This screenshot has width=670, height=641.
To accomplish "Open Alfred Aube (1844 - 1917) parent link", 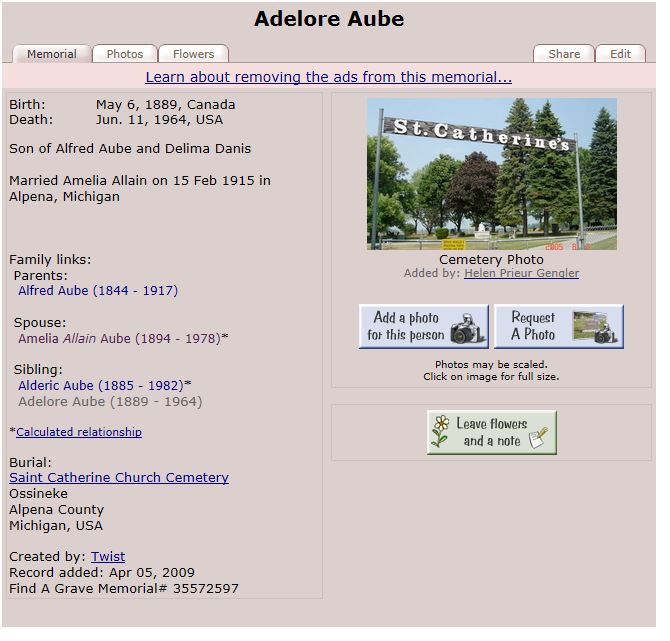I will (x=98, y=291).
